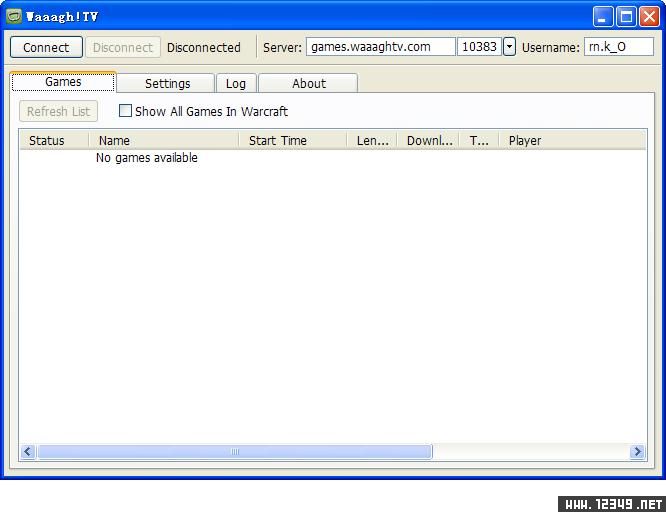Image resolution: width=666 pixels, height=512 pixels.
Task: Close the Waaagh!TV window
Action: coord(649,17)
